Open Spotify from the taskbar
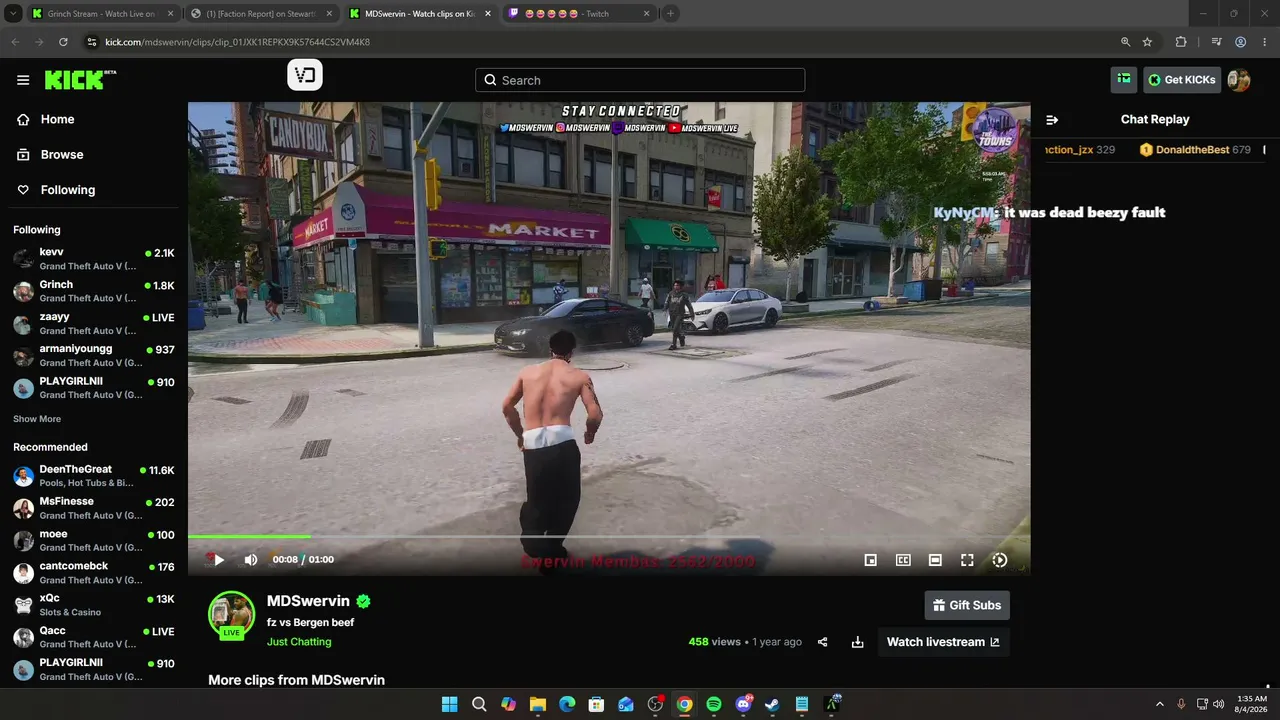The height and width of the screenshot is (720, 1280). 714,704
